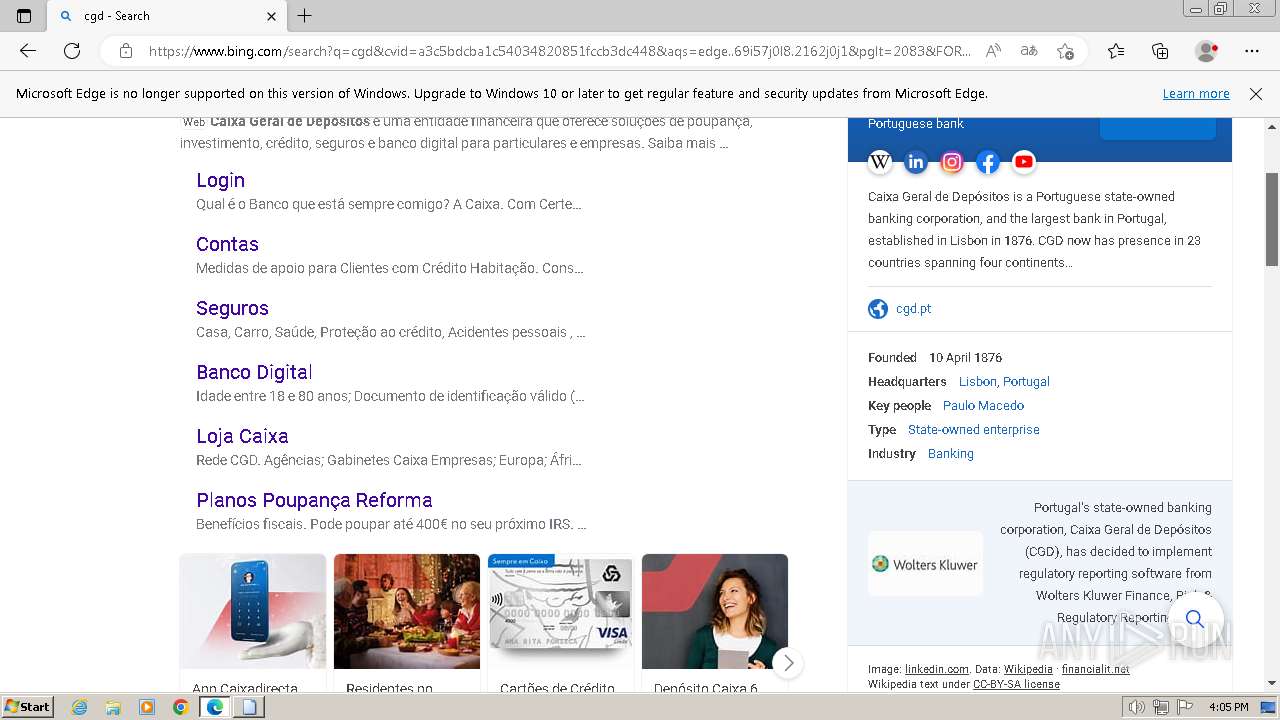Open File Explorer from the taskbar

click(x=113, y=707)
